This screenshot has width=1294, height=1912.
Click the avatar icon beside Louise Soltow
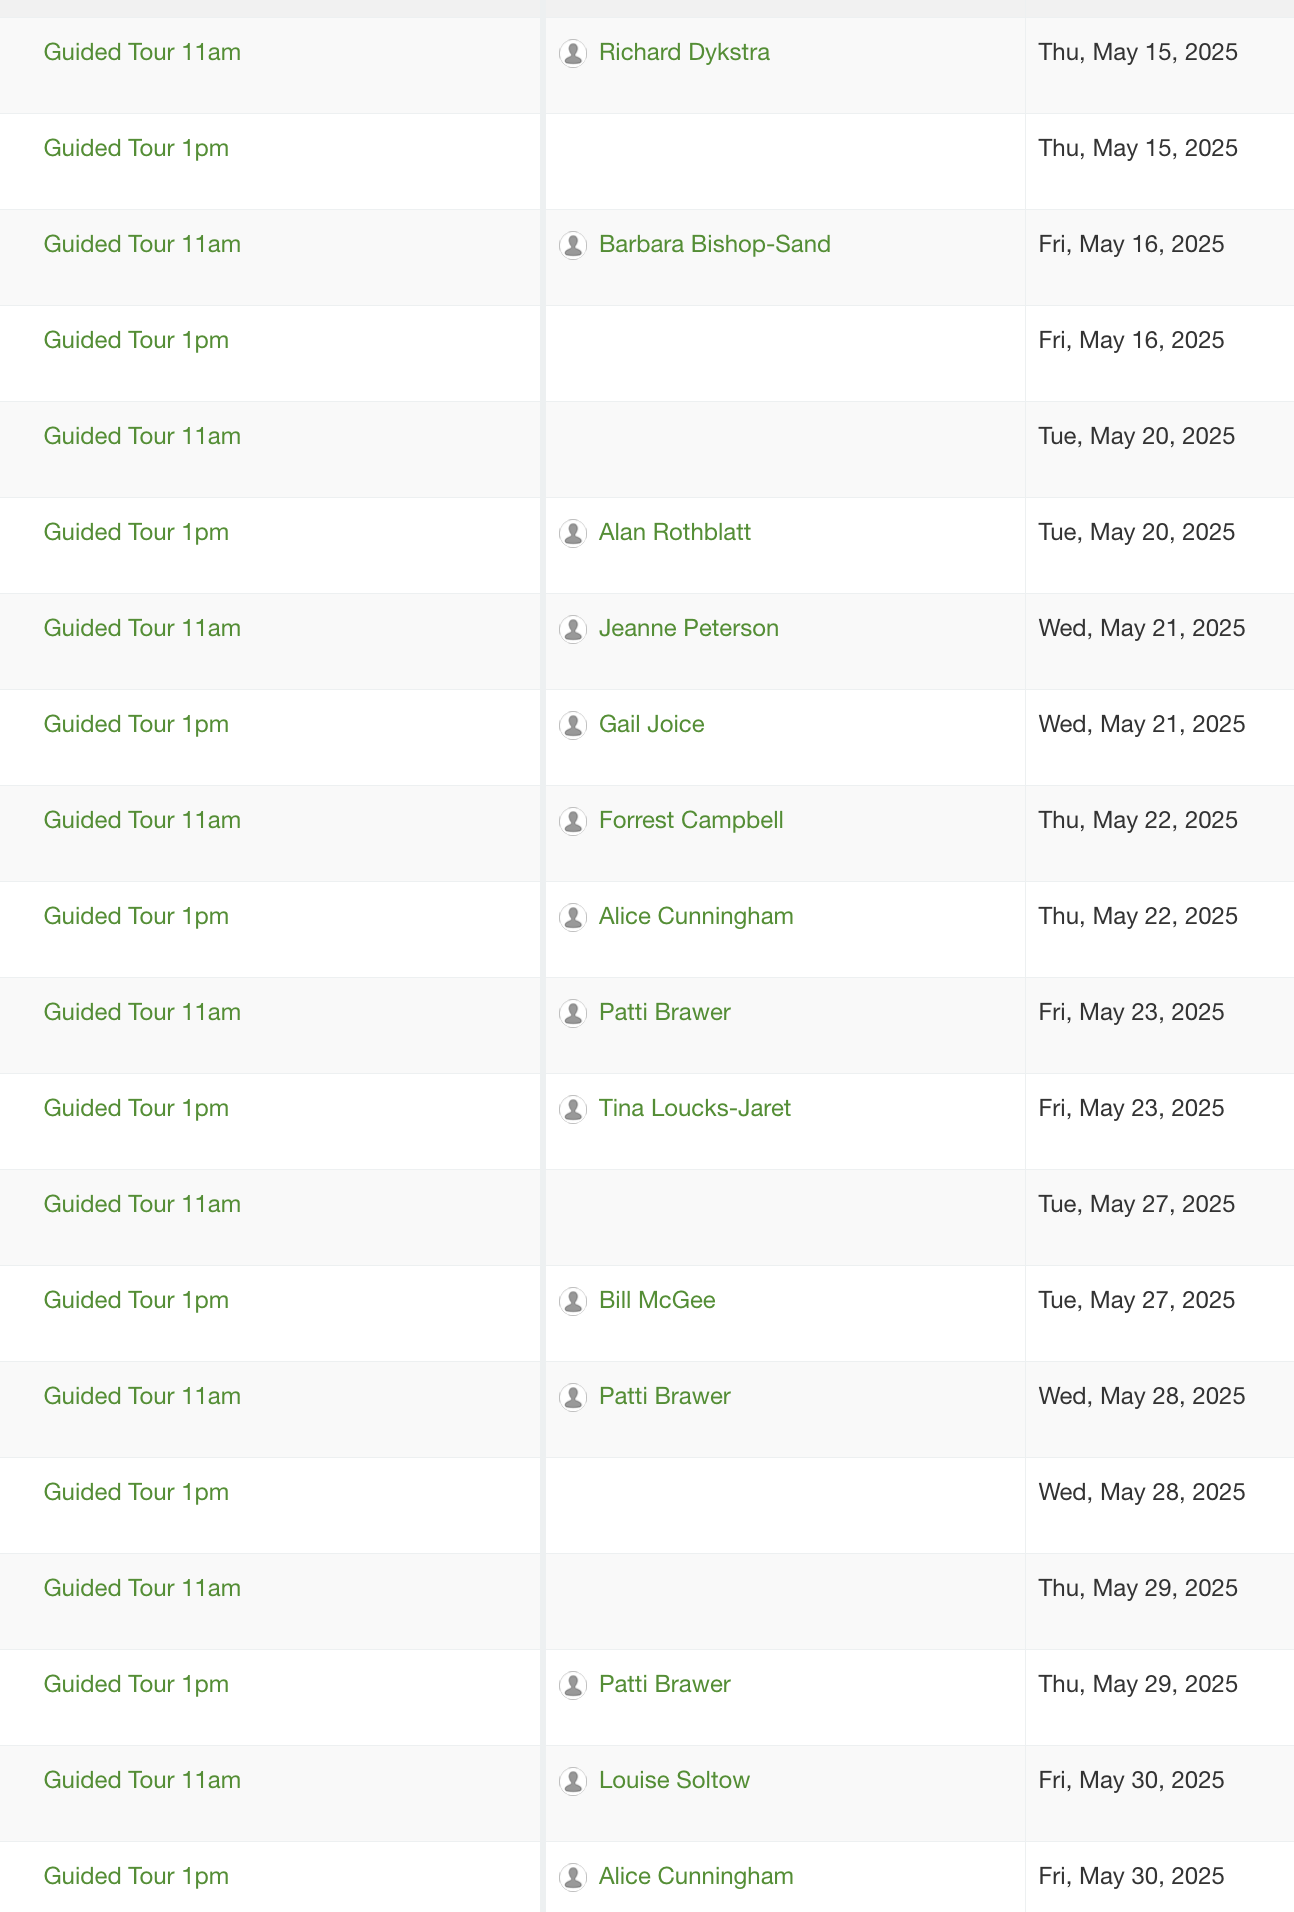click(573, 1781)
